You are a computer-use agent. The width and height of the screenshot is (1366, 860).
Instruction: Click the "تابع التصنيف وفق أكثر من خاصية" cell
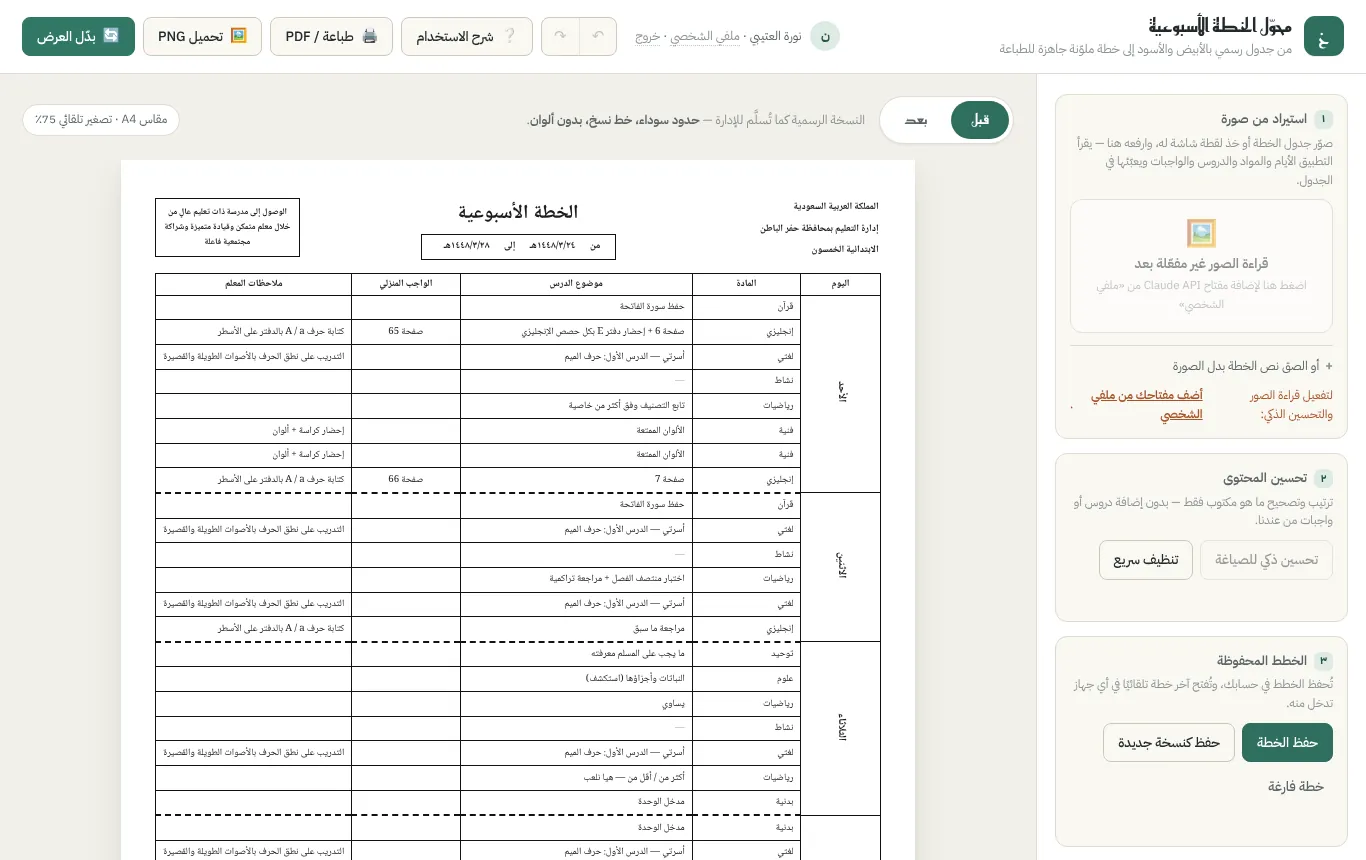pyautogui.click(x=576, y=406)
